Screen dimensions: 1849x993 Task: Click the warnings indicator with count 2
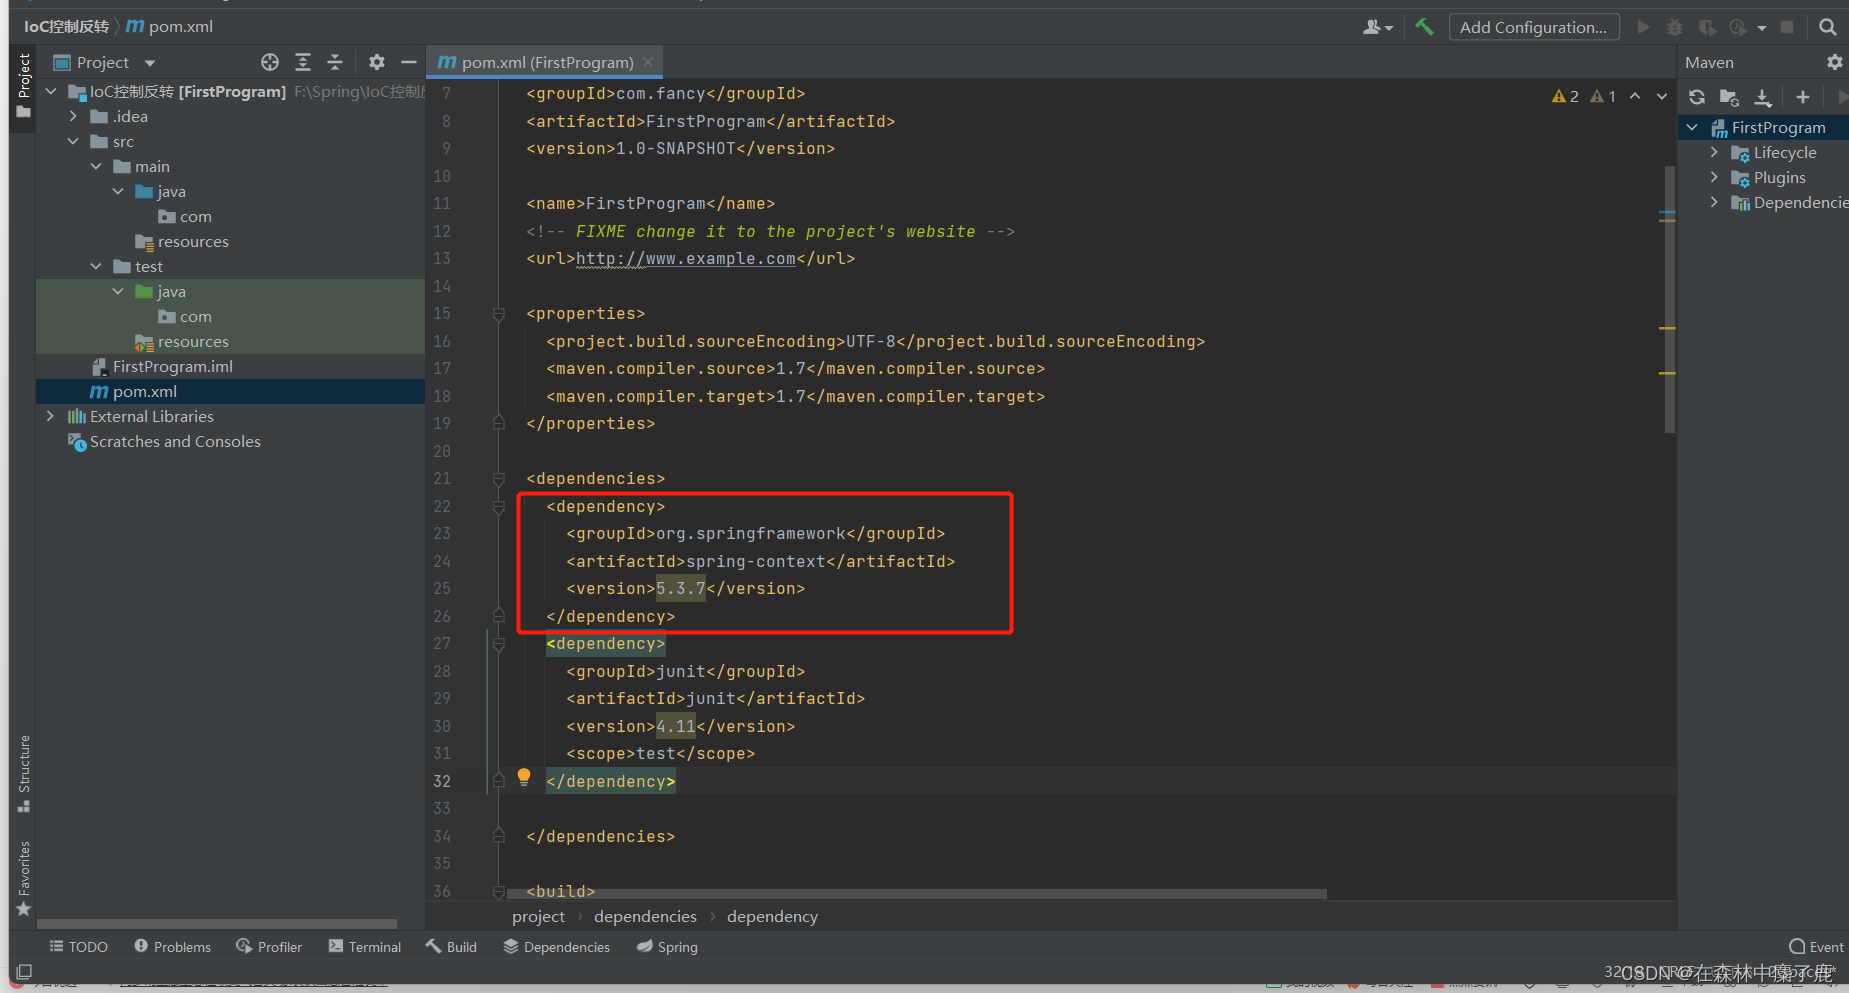click(x=1565, y=96)
